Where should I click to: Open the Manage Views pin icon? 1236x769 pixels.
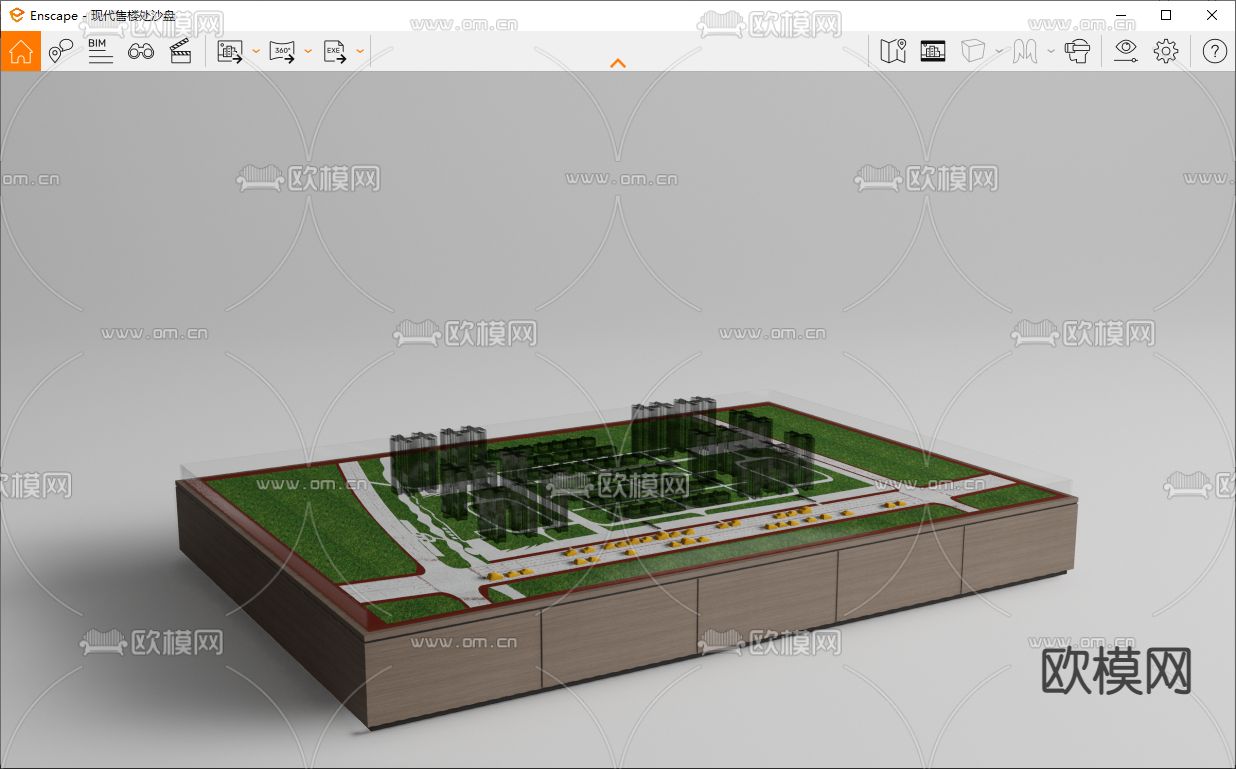[x=60, y=51]
